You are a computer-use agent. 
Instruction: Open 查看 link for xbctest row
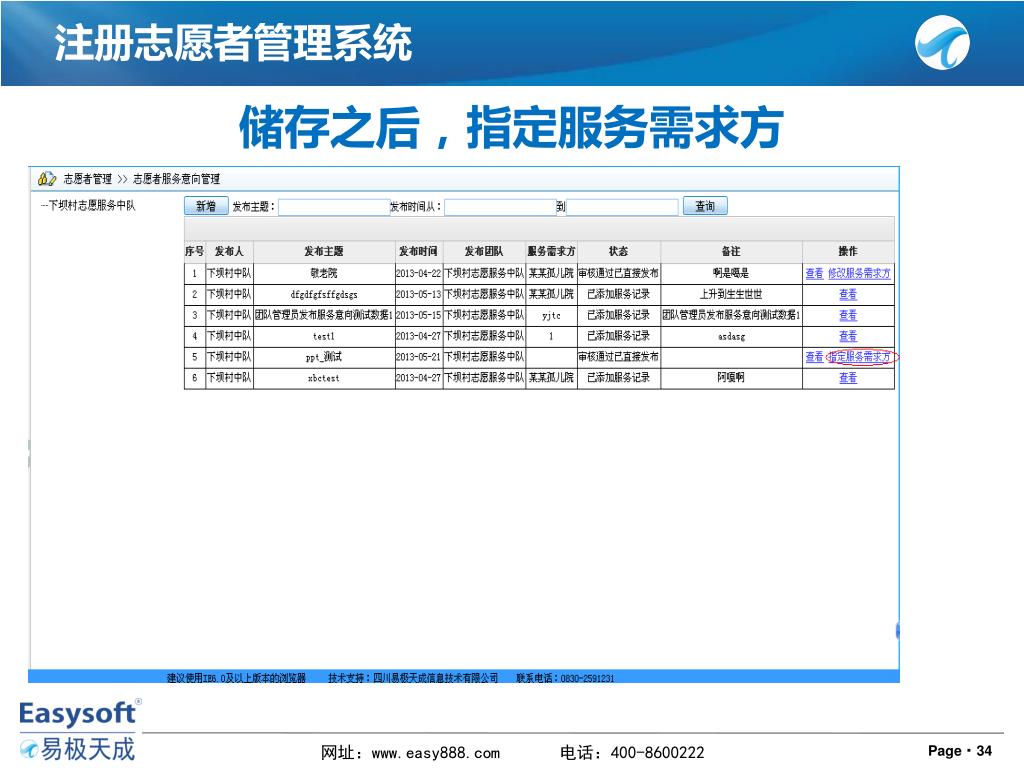click(848, 378)
